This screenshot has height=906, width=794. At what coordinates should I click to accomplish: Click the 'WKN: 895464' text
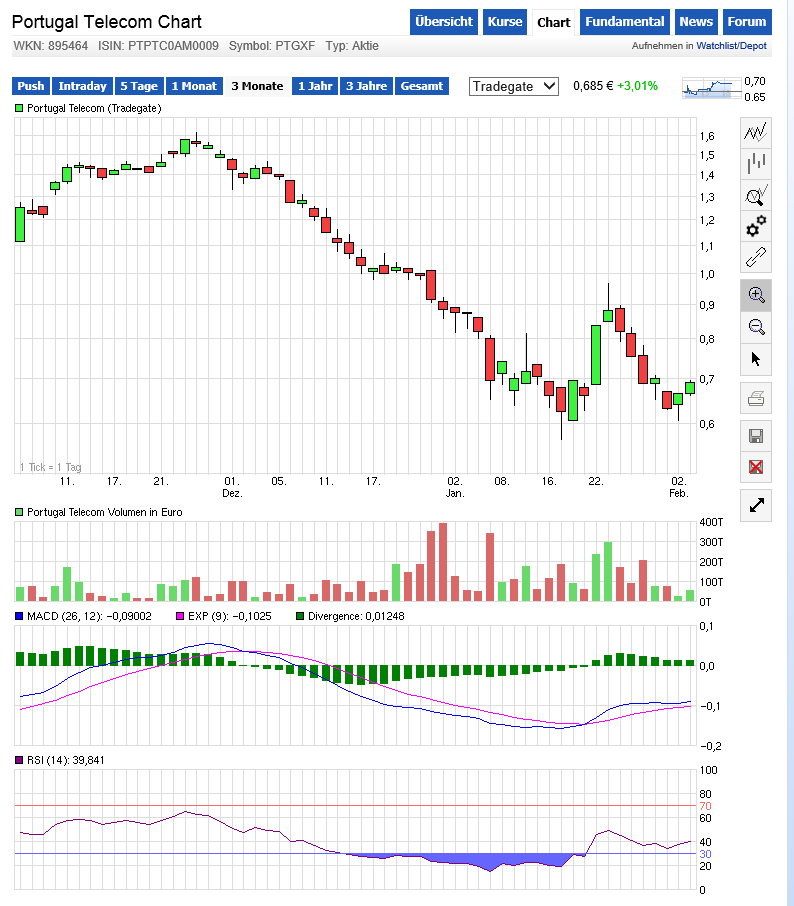pyautogui.click(x=51, y=46)
